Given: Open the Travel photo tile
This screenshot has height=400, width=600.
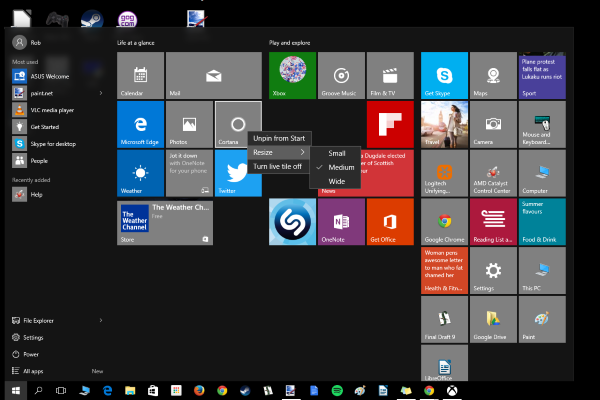Looking at the screenshot, I should (444, 124).
